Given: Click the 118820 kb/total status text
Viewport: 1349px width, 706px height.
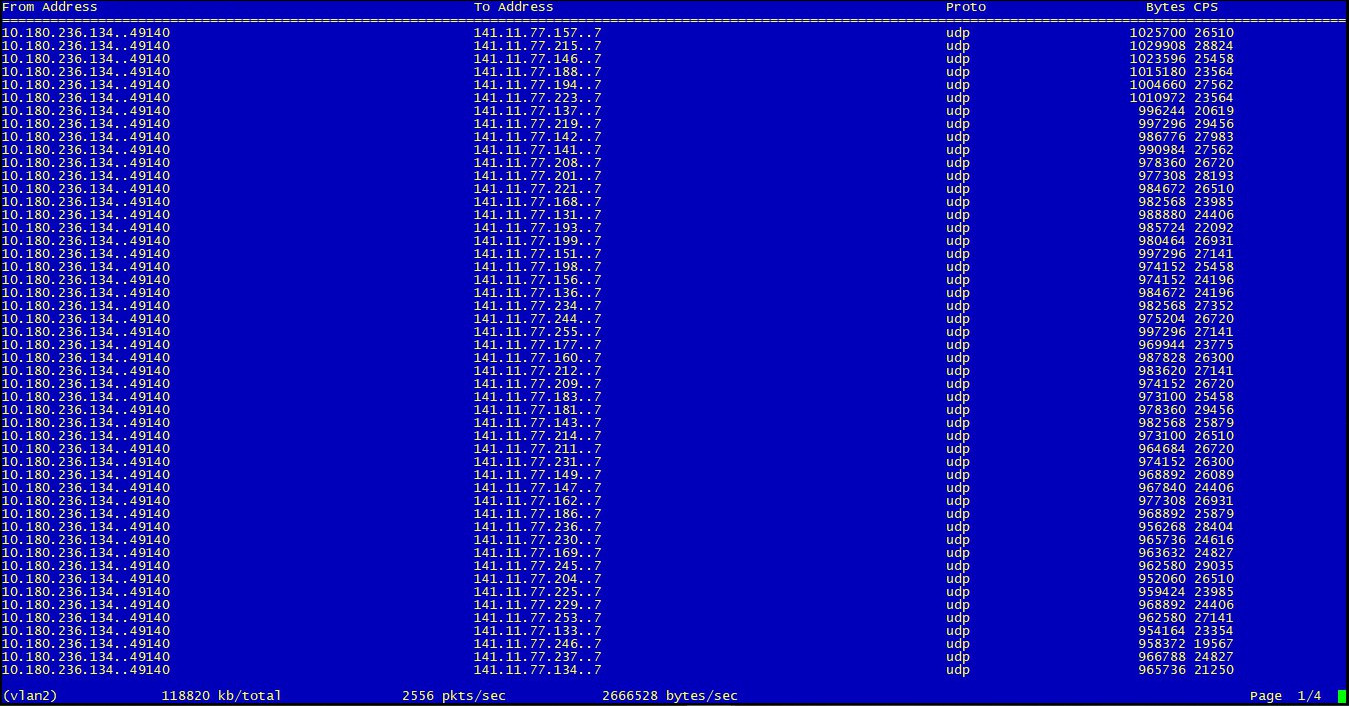Looking at the screenshot, I should [221, 695].
